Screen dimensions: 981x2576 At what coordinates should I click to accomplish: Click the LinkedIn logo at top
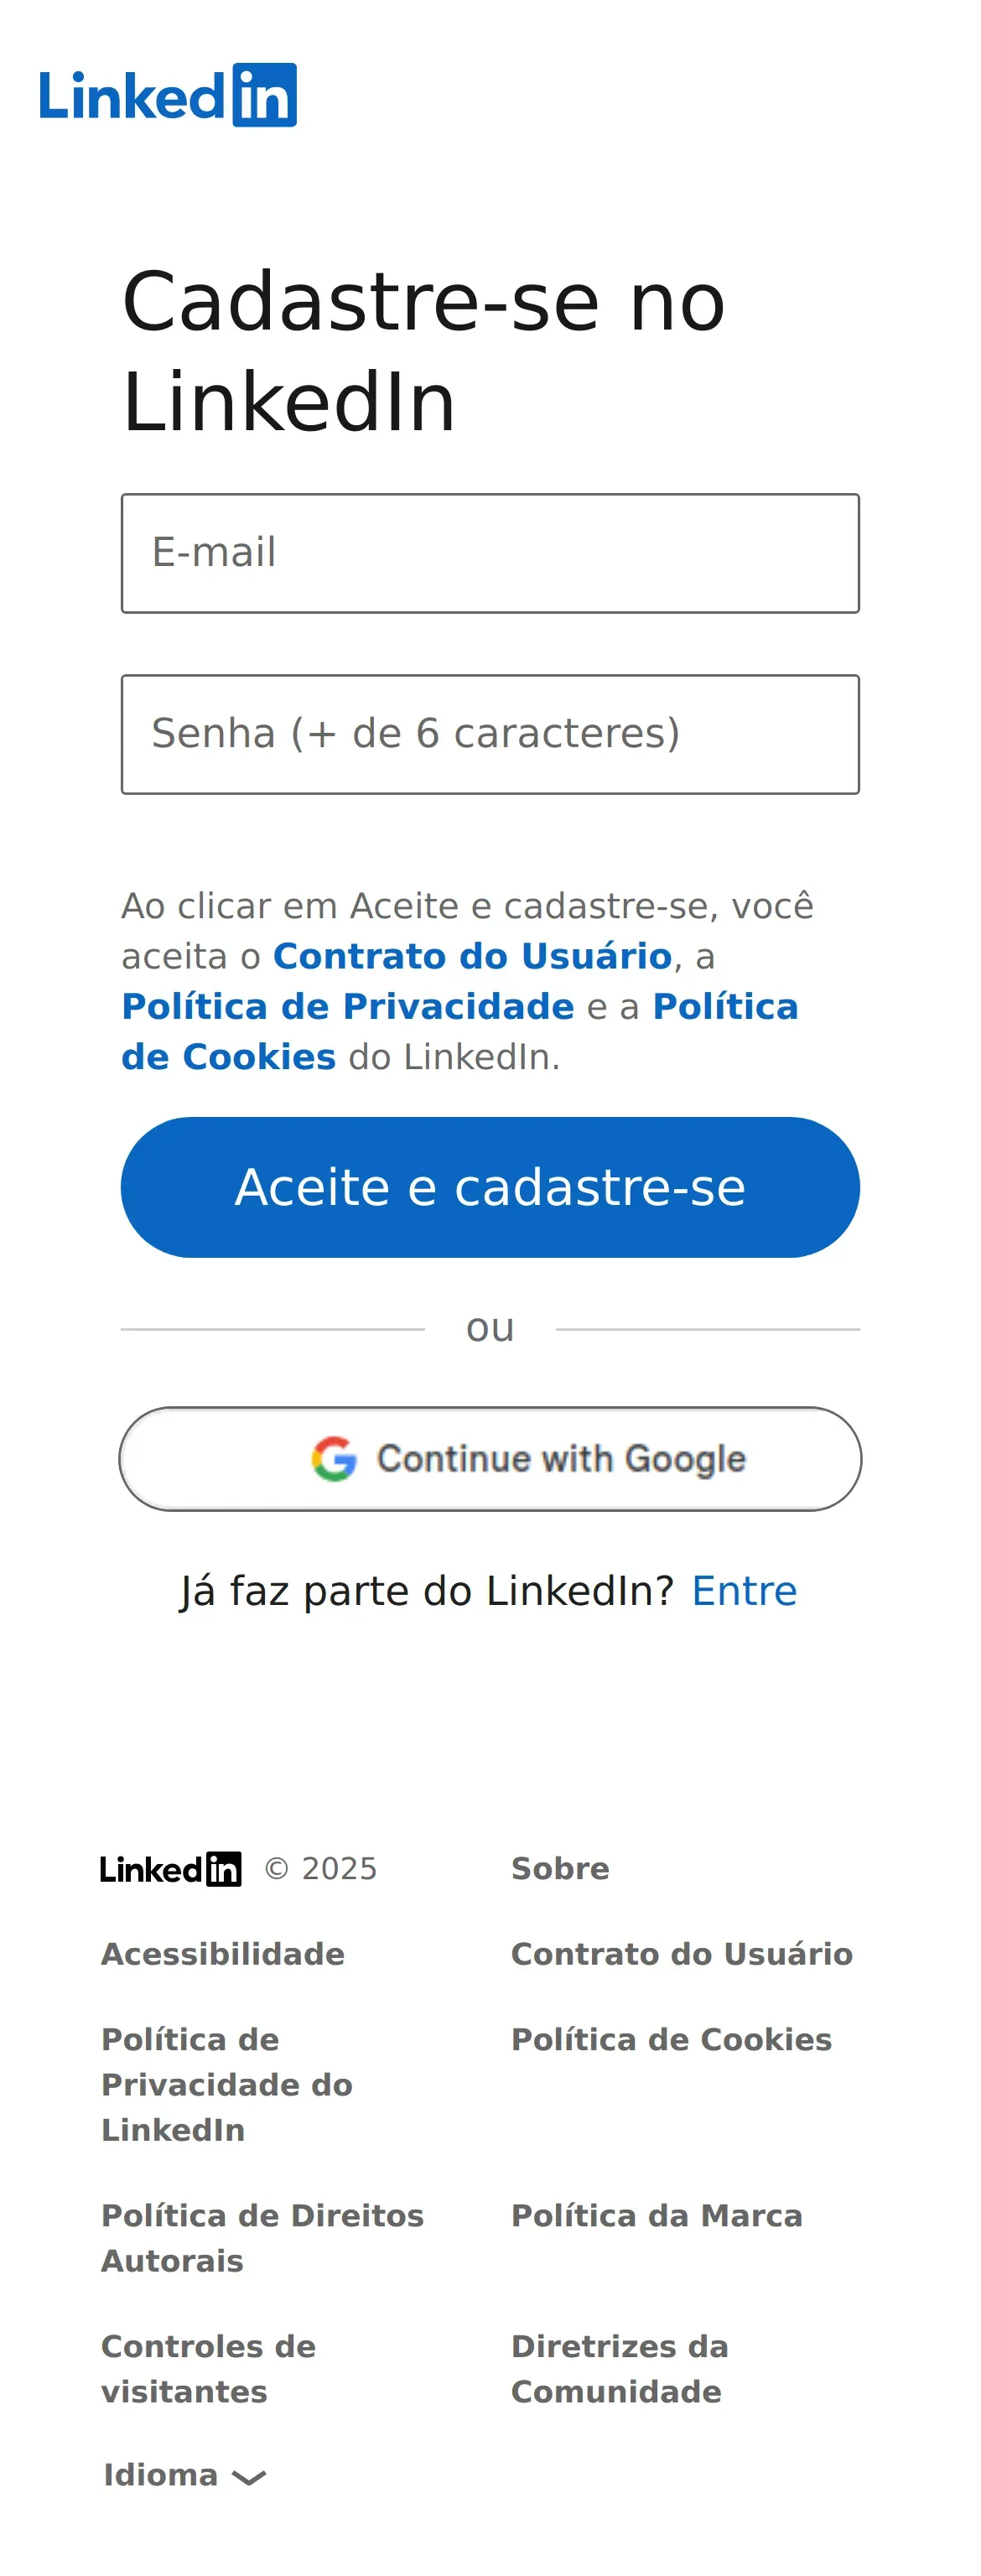[x=168, y=95]
